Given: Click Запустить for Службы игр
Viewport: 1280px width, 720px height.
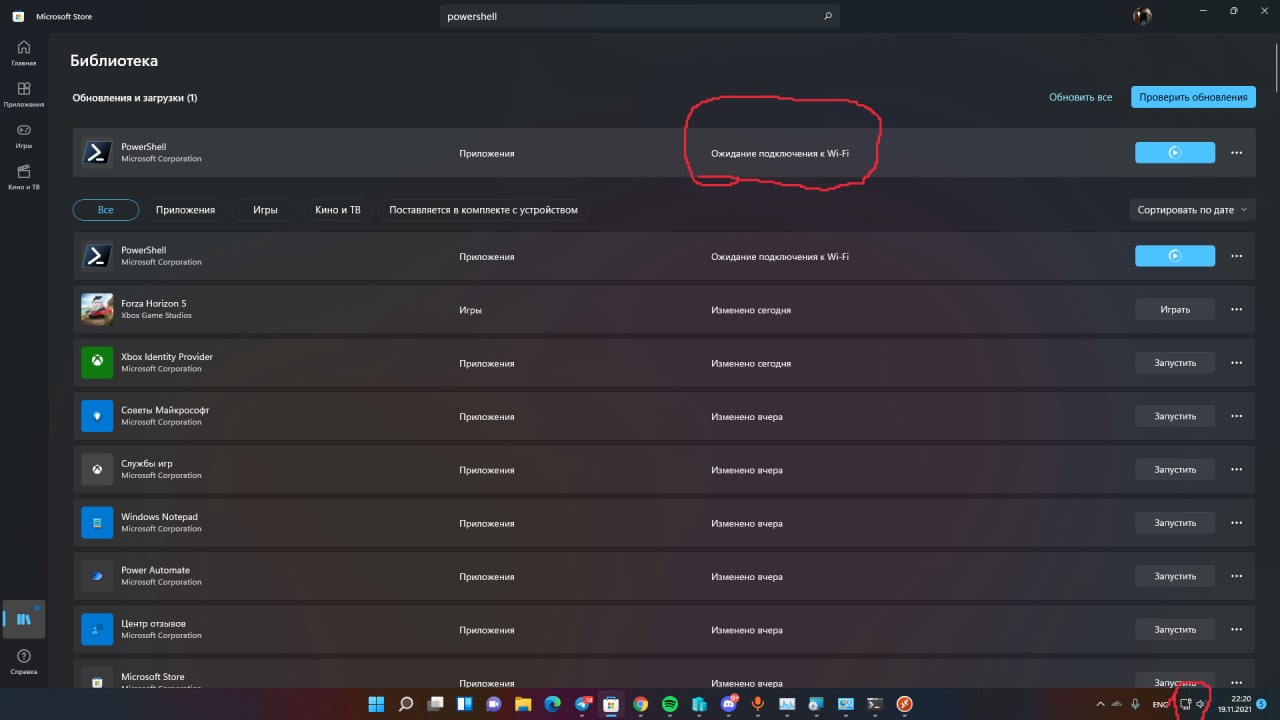Looking at the screenshot, I should 1175,469.
